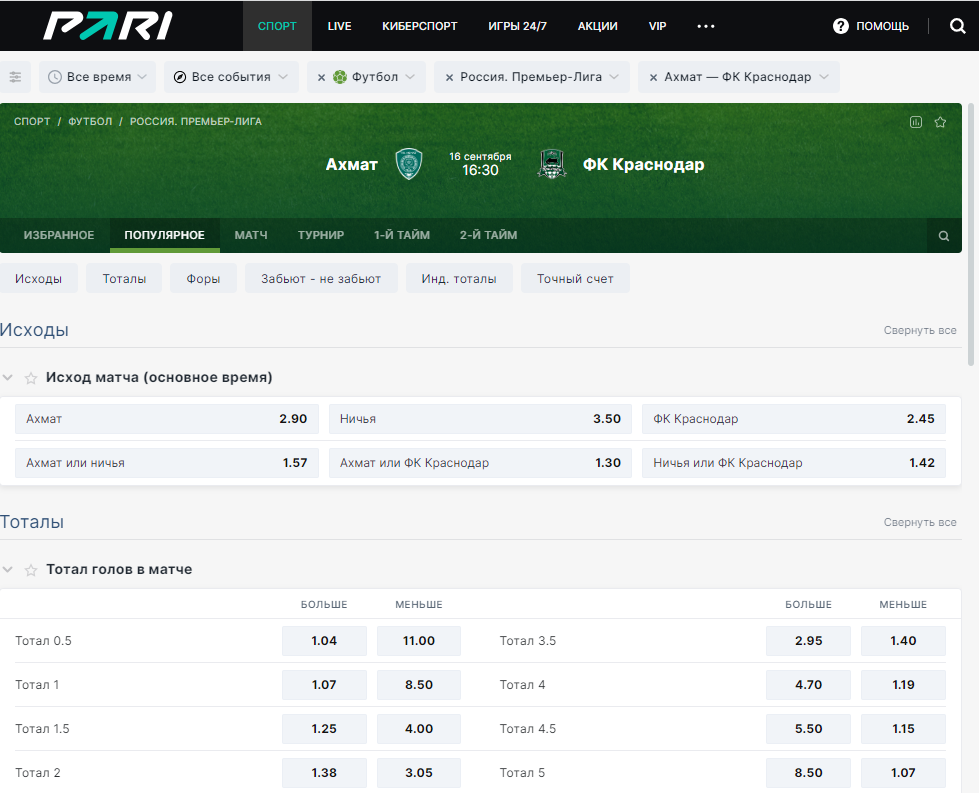Expand the Футбол sport dropdown arrow
Screen dimensions: 979x793
pyautogui.click(x=410, y=77)
